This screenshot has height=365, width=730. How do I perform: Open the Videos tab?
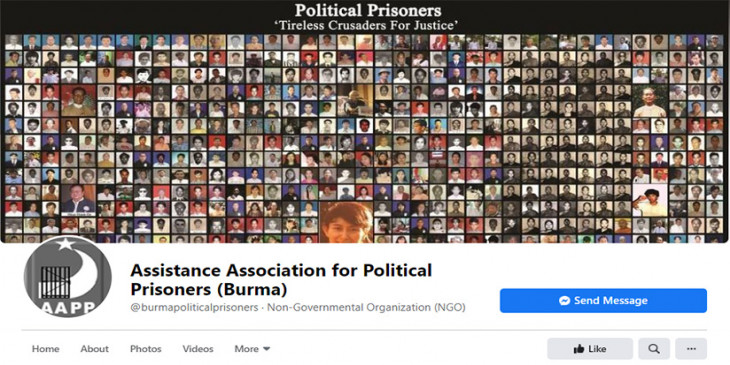(x=198, y=349)
